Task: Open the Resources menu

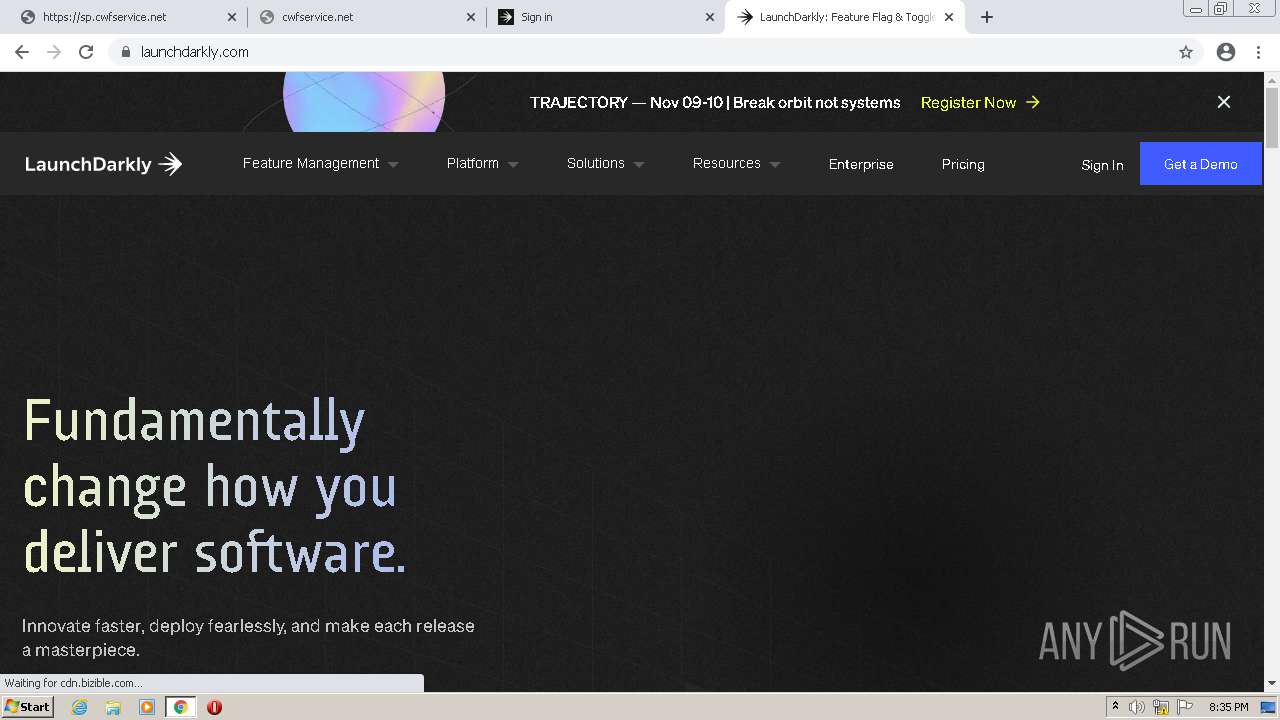Action: 727,163
